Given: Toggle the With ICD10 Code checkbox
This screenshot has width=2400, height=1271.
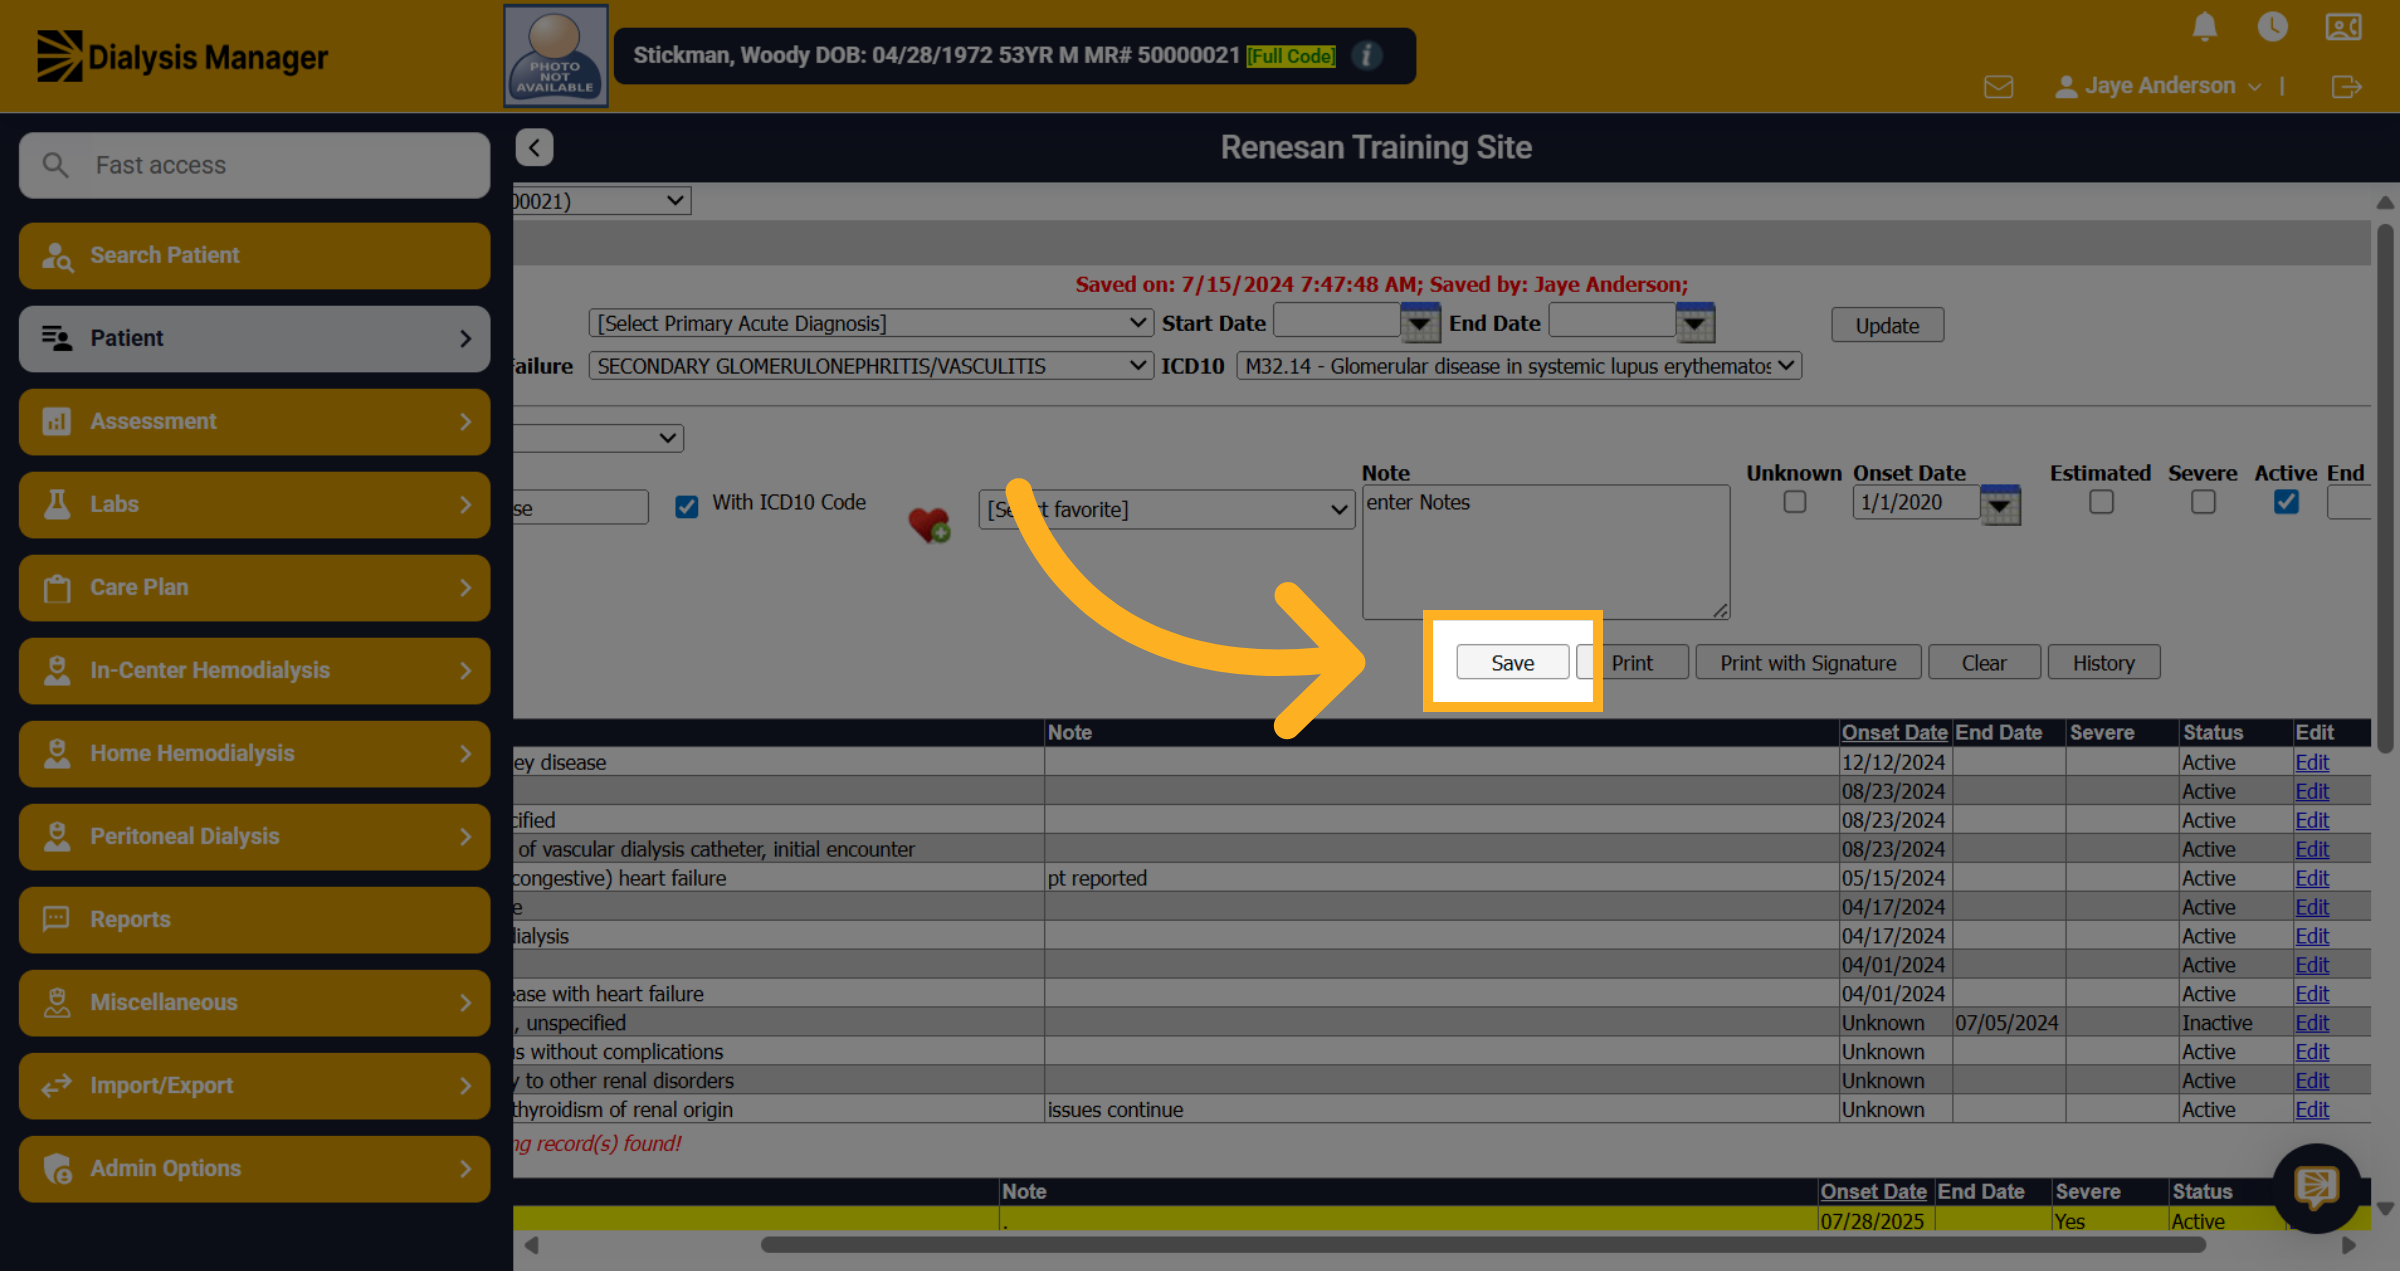Looking at the screenshot, I should (x=686, y=506).
